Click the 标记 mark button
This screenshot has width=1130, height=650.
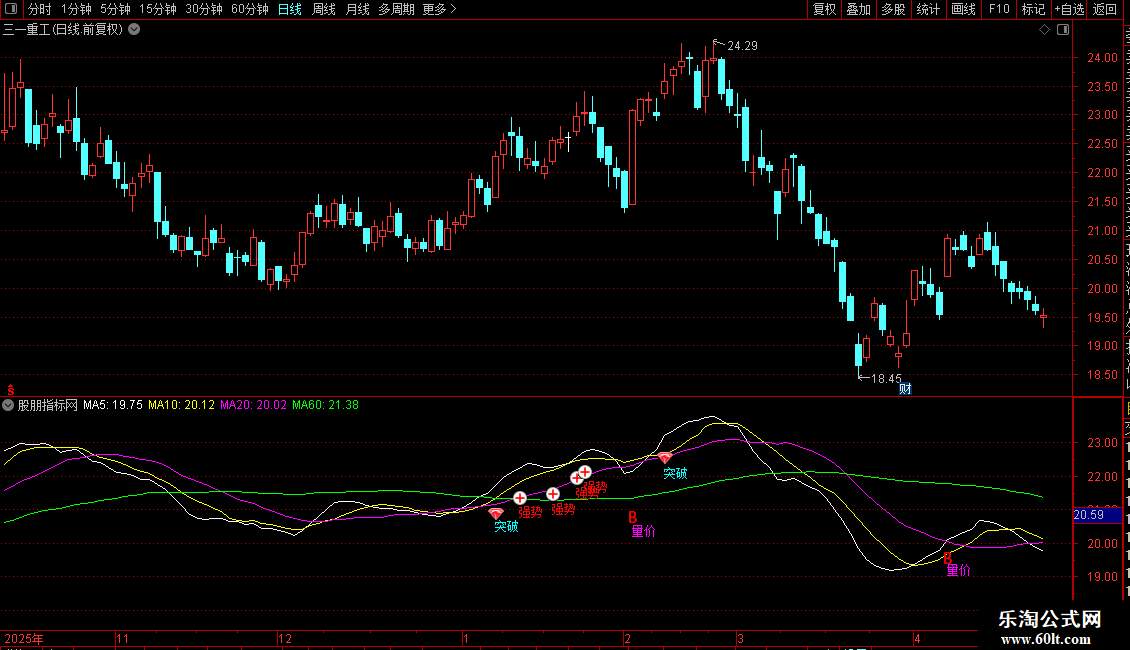click(x=1033, y=9)
